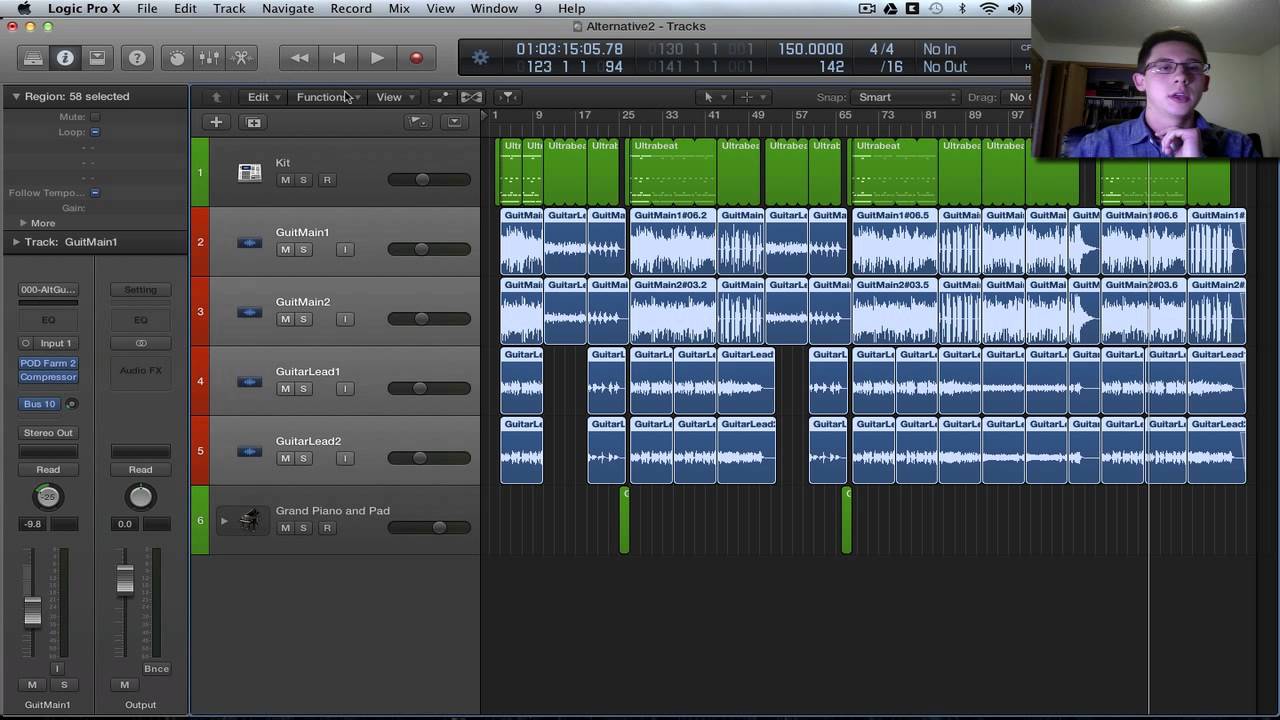Image resolution: width=1280 pixels, height=720 pixels.
Task: Open the Mix menu
Action: [399, 9]
